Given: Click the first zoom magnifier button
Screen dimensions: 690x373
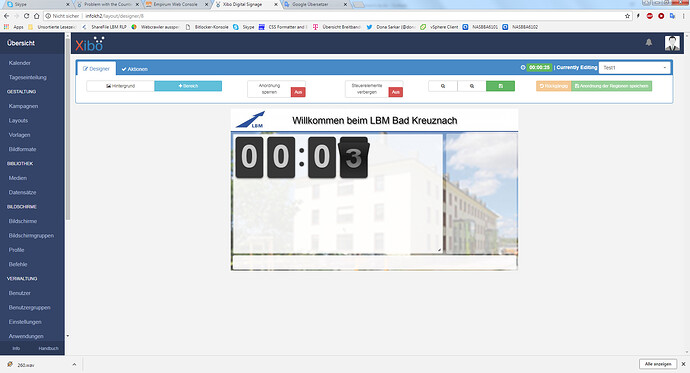Looking at the screenshot, I should coord(443,86).
